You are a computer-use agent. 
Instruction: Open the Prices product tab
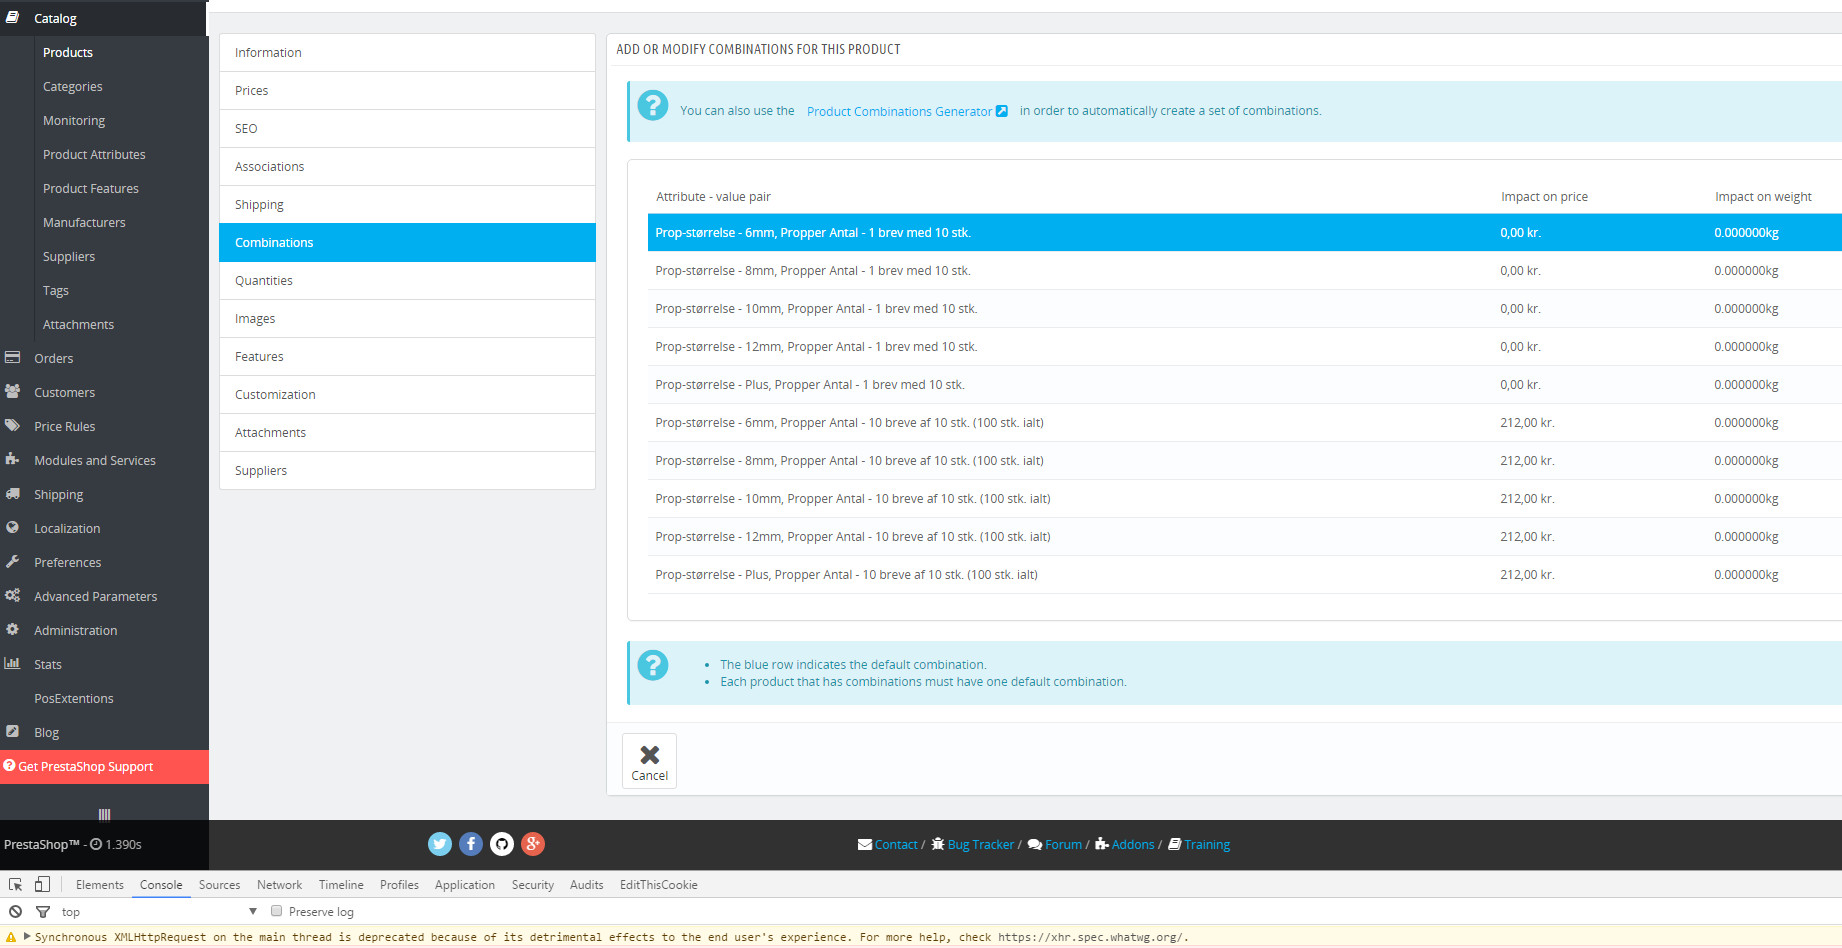[x=407, y=91]
